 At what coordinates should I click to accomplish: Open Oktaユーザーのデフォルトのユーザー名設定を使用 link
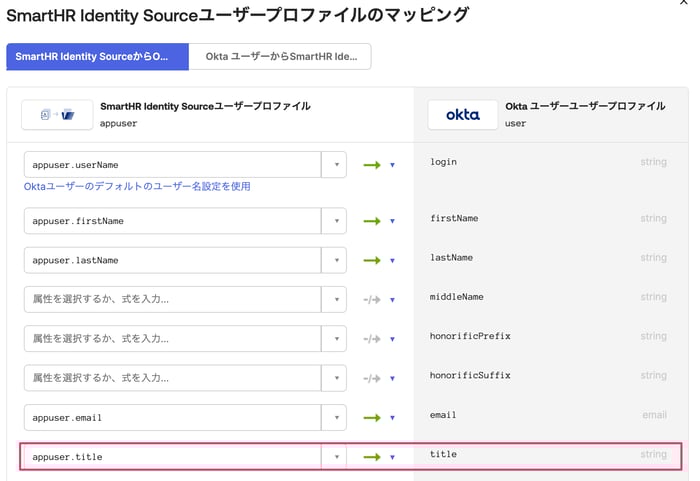[x=137, y=187]
